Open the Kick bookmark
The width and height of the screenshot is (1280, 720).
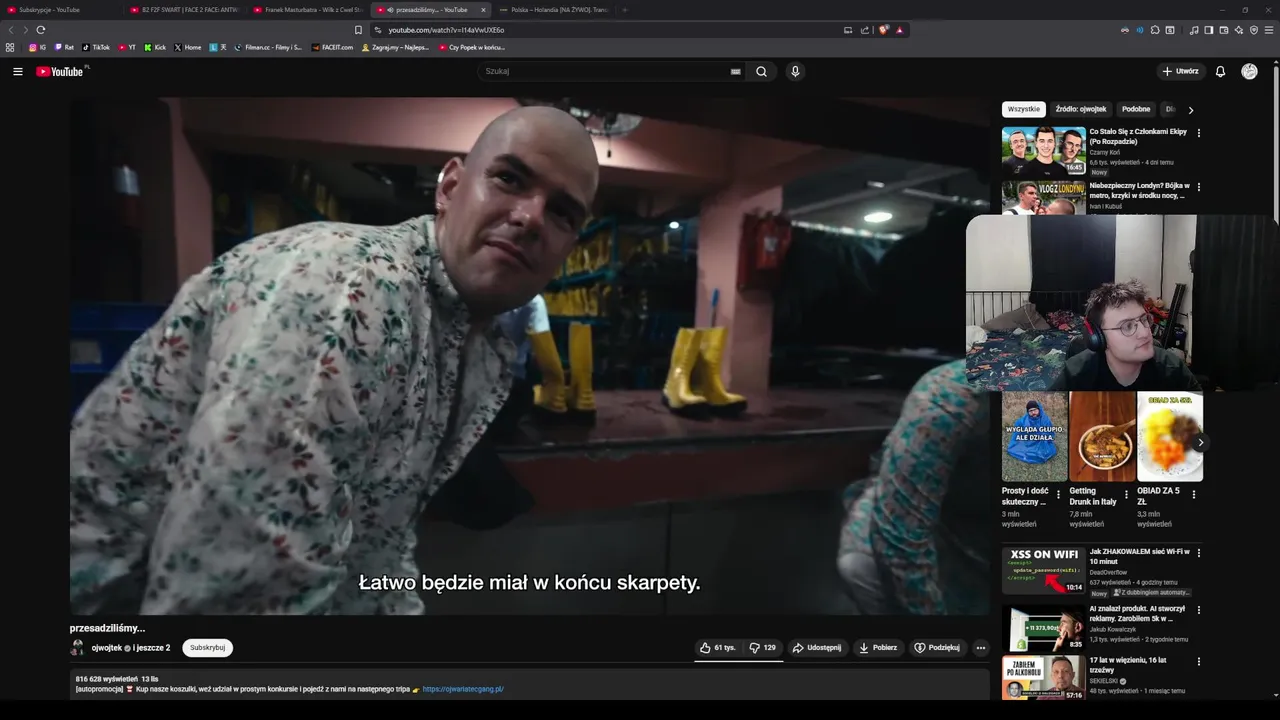tap(155, 47)
